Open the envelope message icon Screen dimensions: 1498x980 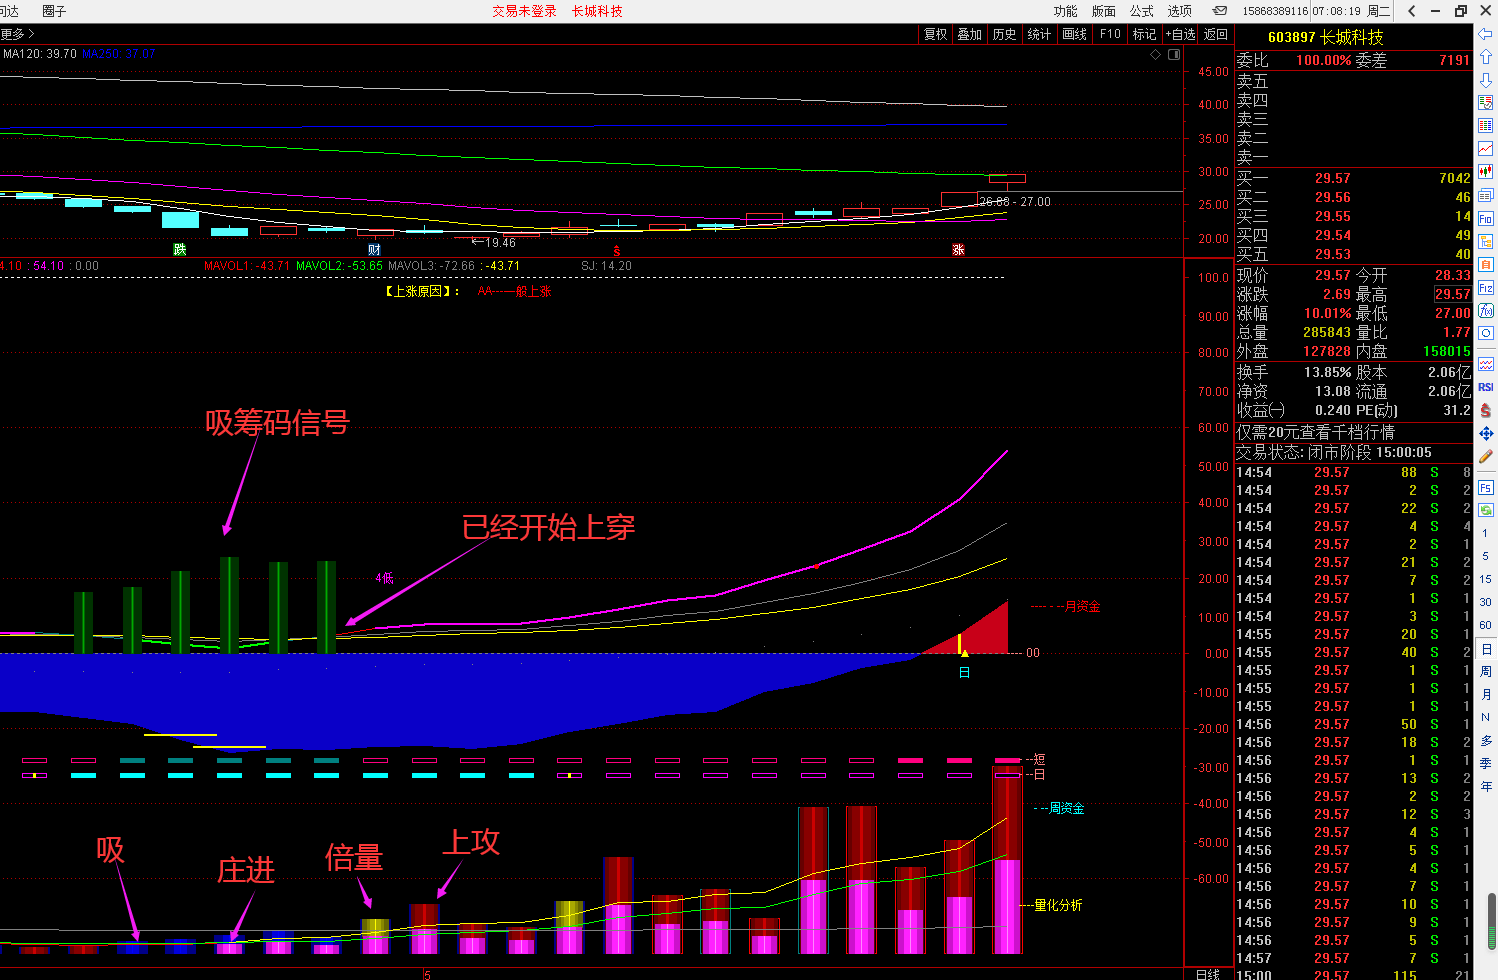pos(1220,11)
